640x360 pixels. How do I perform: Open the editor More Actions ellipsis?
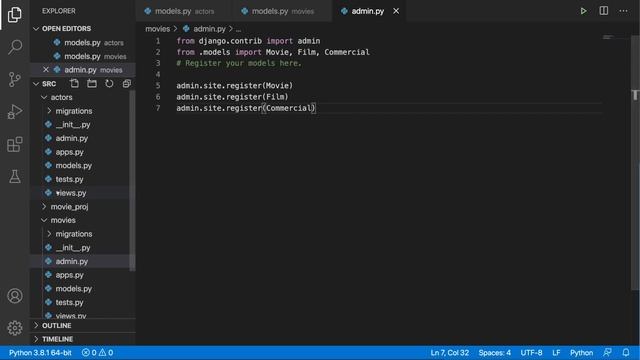(x=623, y=11)
